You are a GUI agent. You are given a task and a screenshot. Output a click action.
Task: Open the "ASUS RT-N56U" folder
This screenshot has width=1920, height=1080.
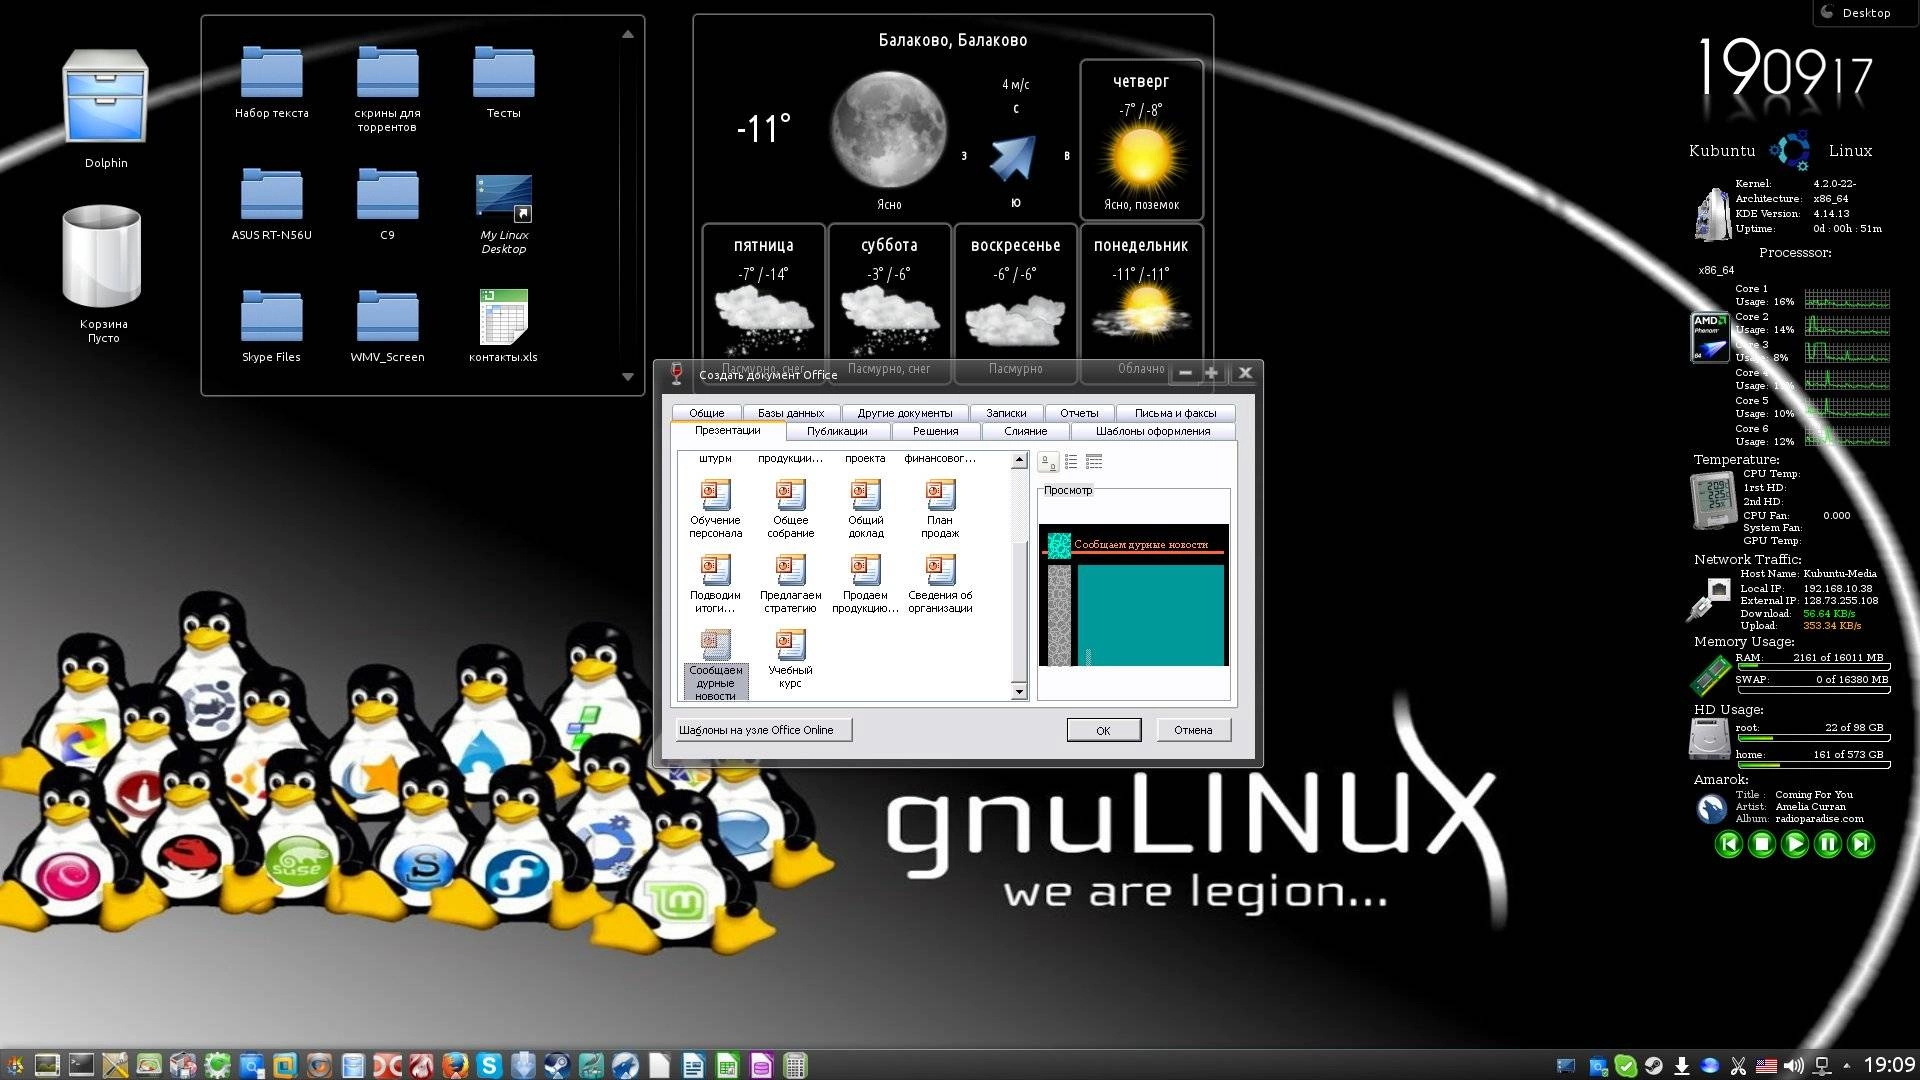(x=271, y=204)
